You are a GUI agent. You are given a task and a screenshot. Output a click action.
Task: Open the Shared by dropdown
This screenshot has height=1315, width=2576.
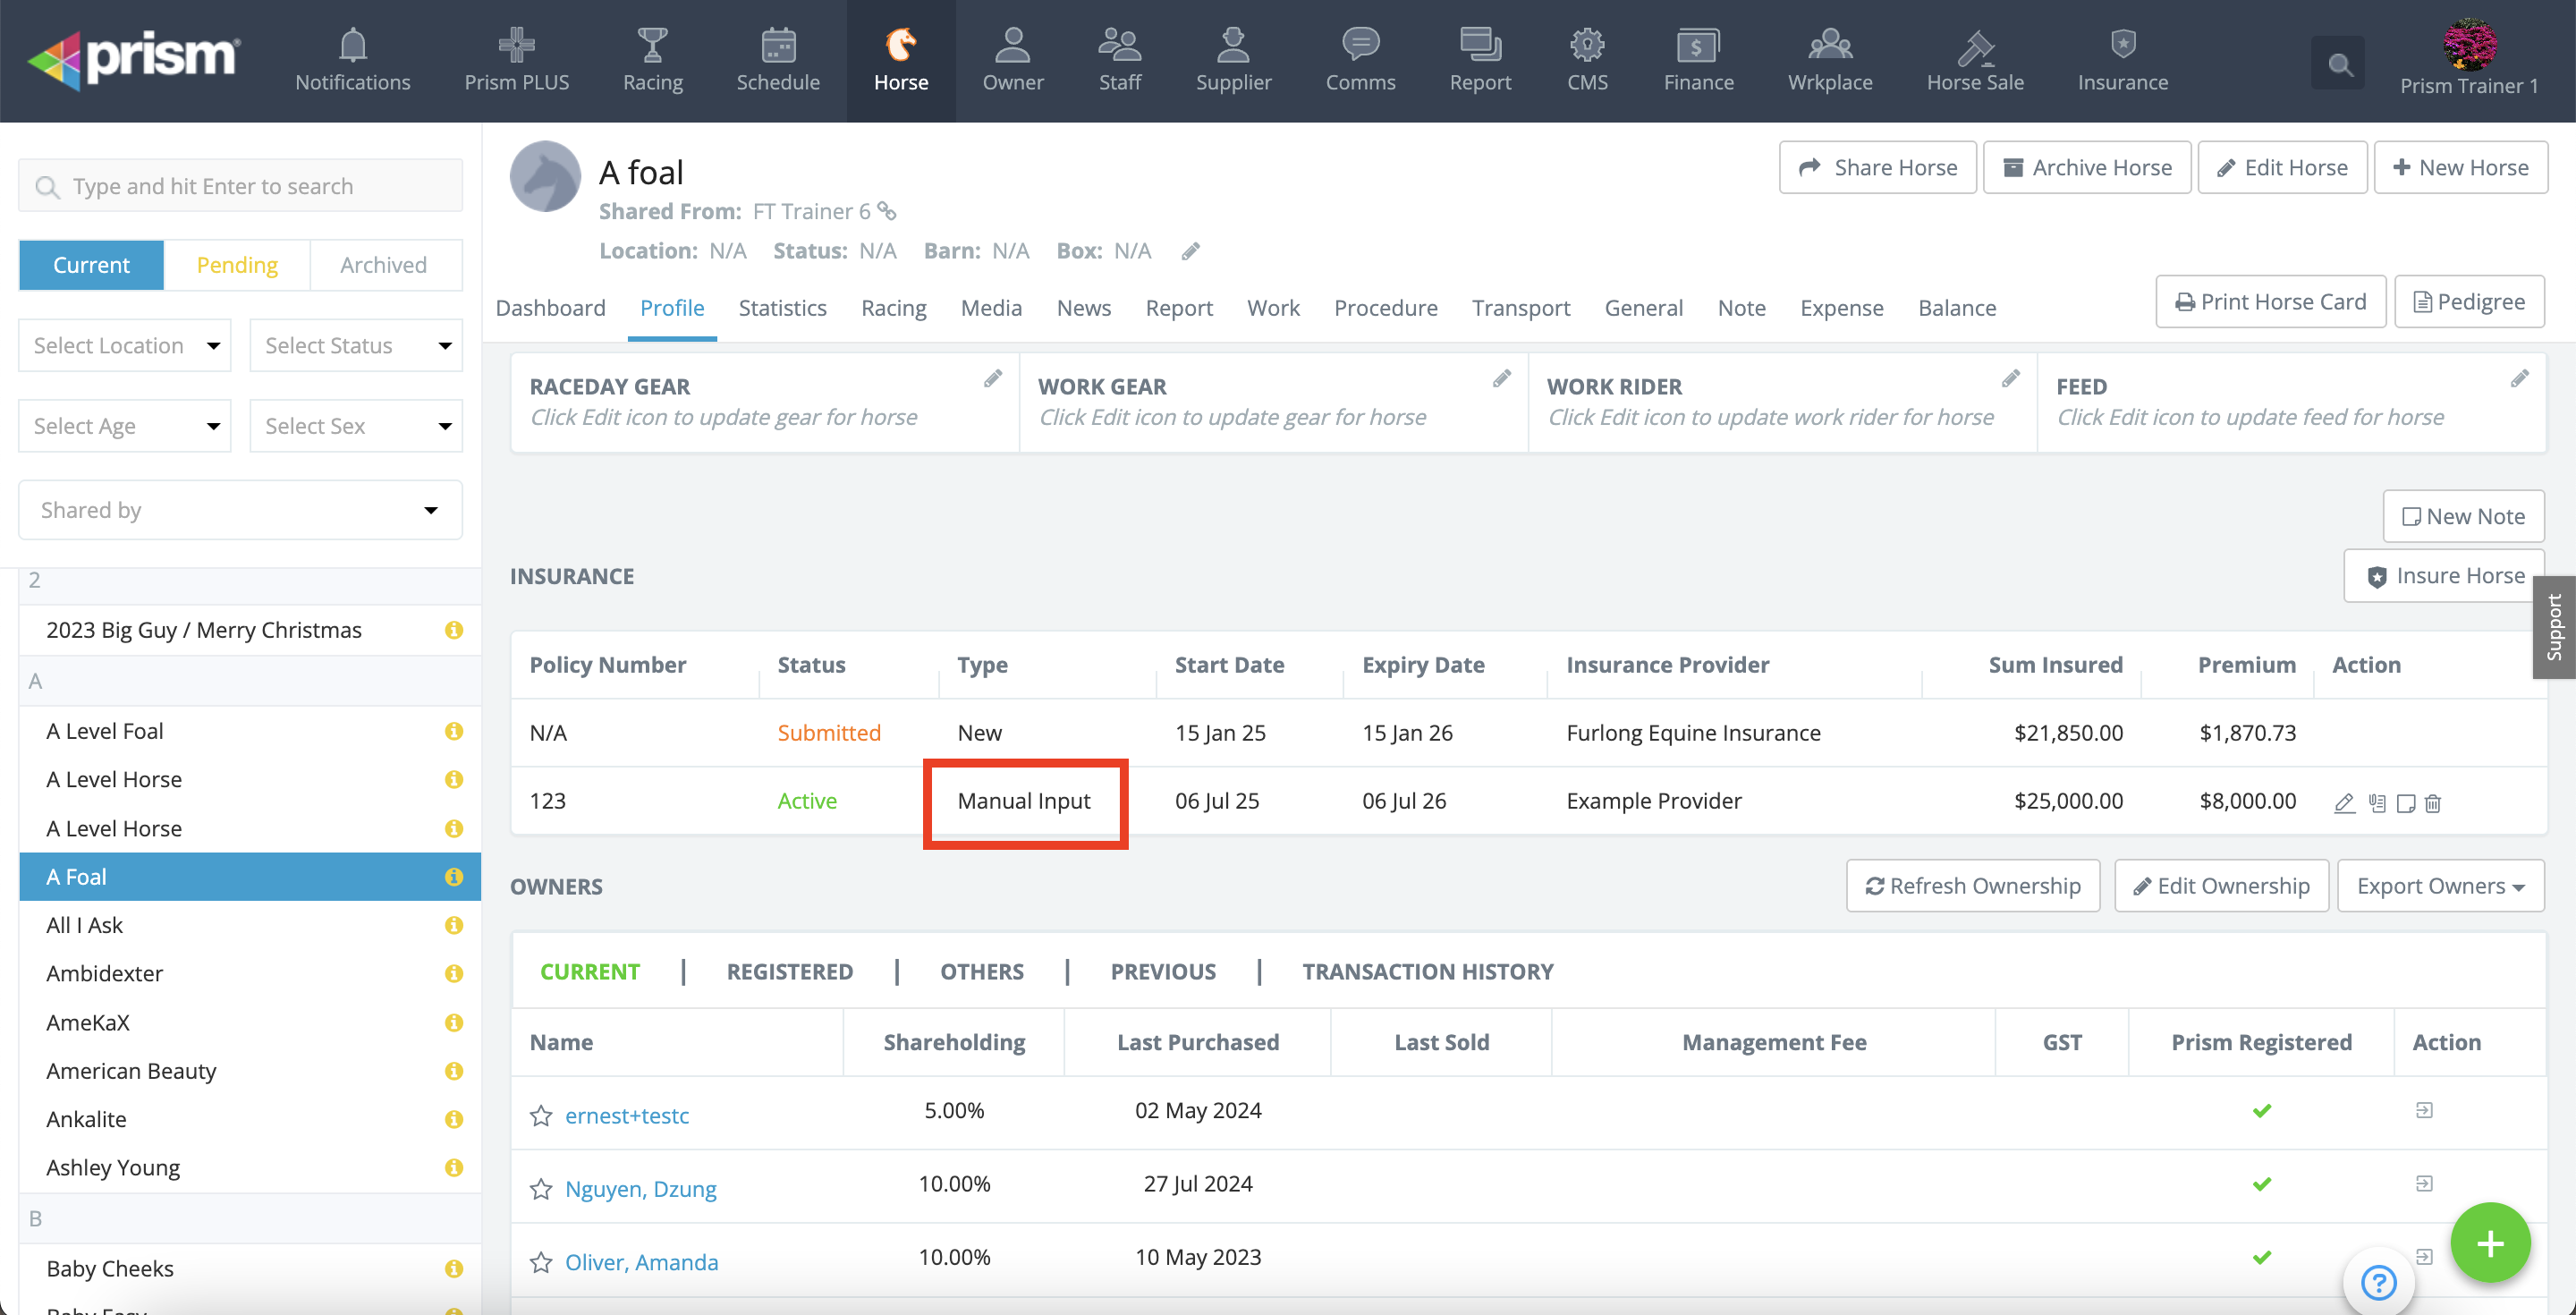(x=240, y=510)
